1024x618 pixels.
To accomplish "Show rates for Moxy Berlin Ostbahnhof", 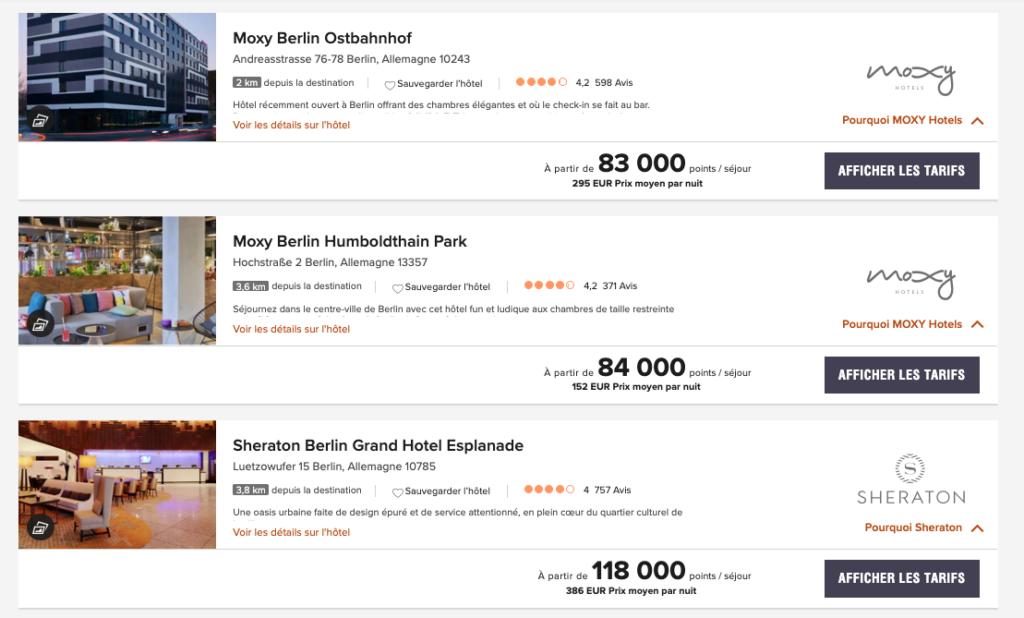I will click(901, 171).
